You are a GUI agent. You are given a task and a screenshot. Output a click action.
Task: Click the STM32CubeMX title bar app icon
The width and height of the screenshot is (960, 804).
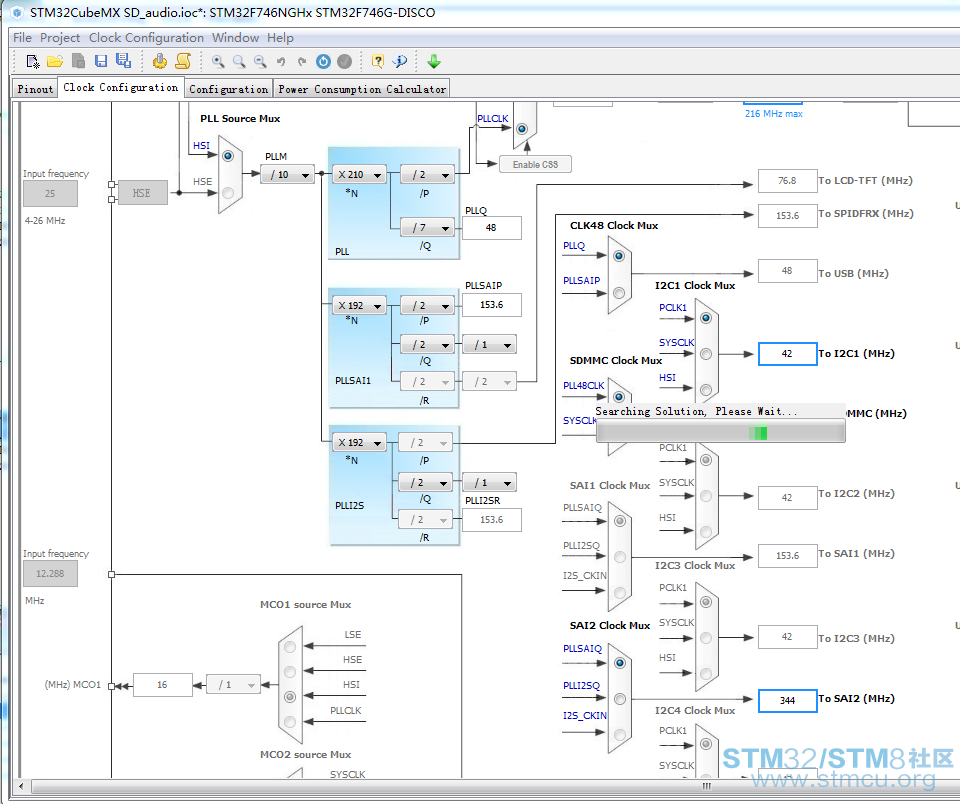click(17, 12)
